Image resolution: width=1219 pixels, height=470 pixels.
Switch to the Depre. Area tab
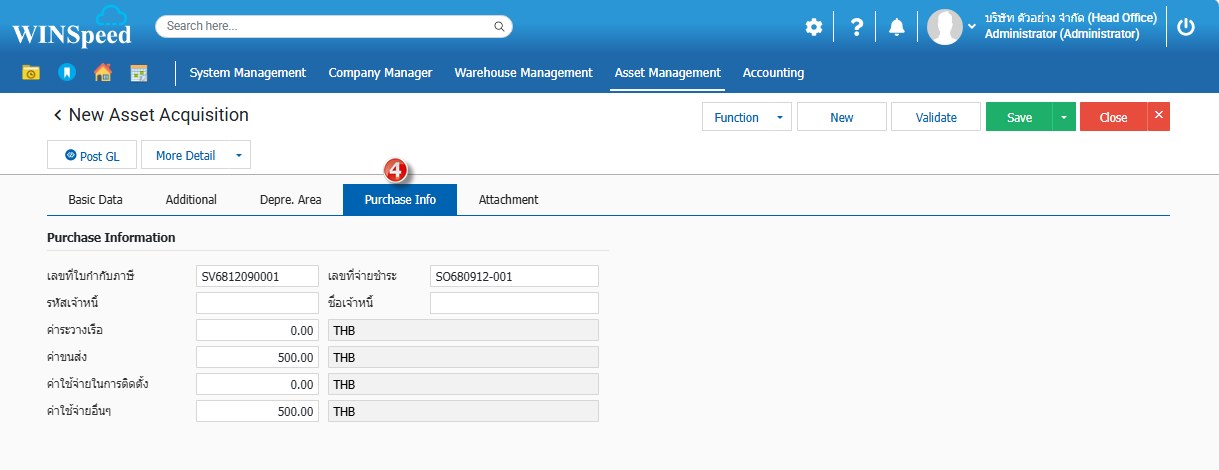pos(290,200)
